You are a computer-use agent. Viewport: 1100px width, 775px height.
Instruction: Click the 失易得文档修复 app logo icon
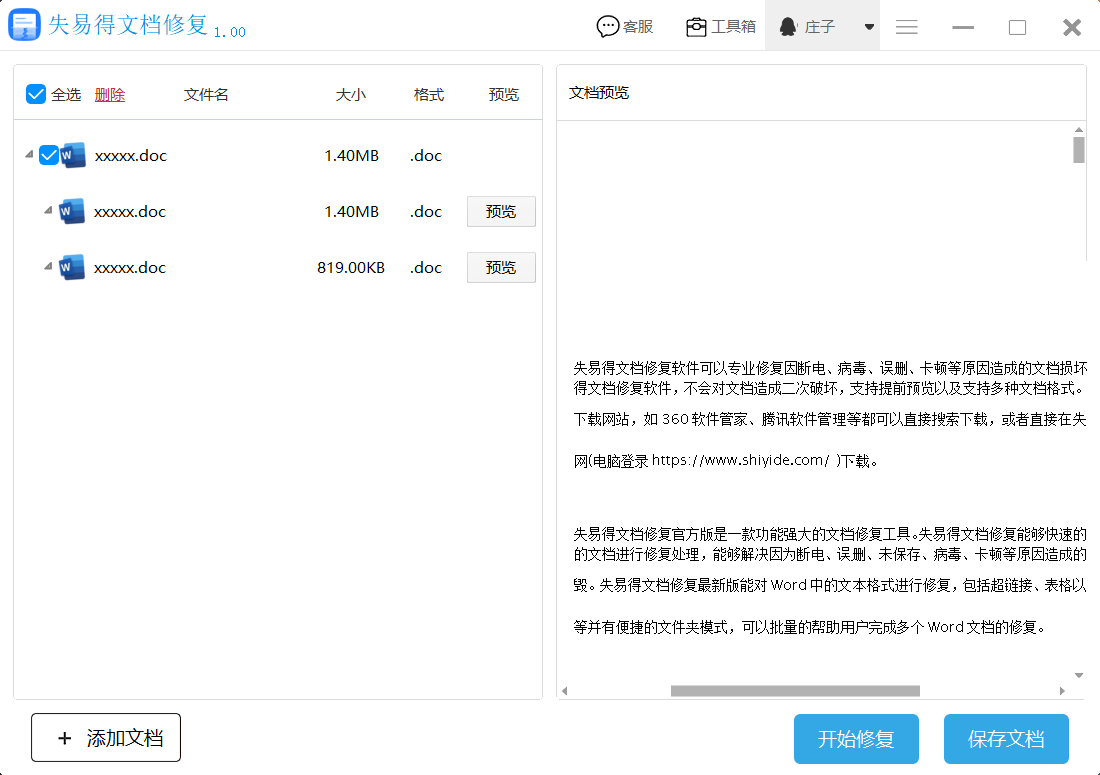(x=24, y=26)
